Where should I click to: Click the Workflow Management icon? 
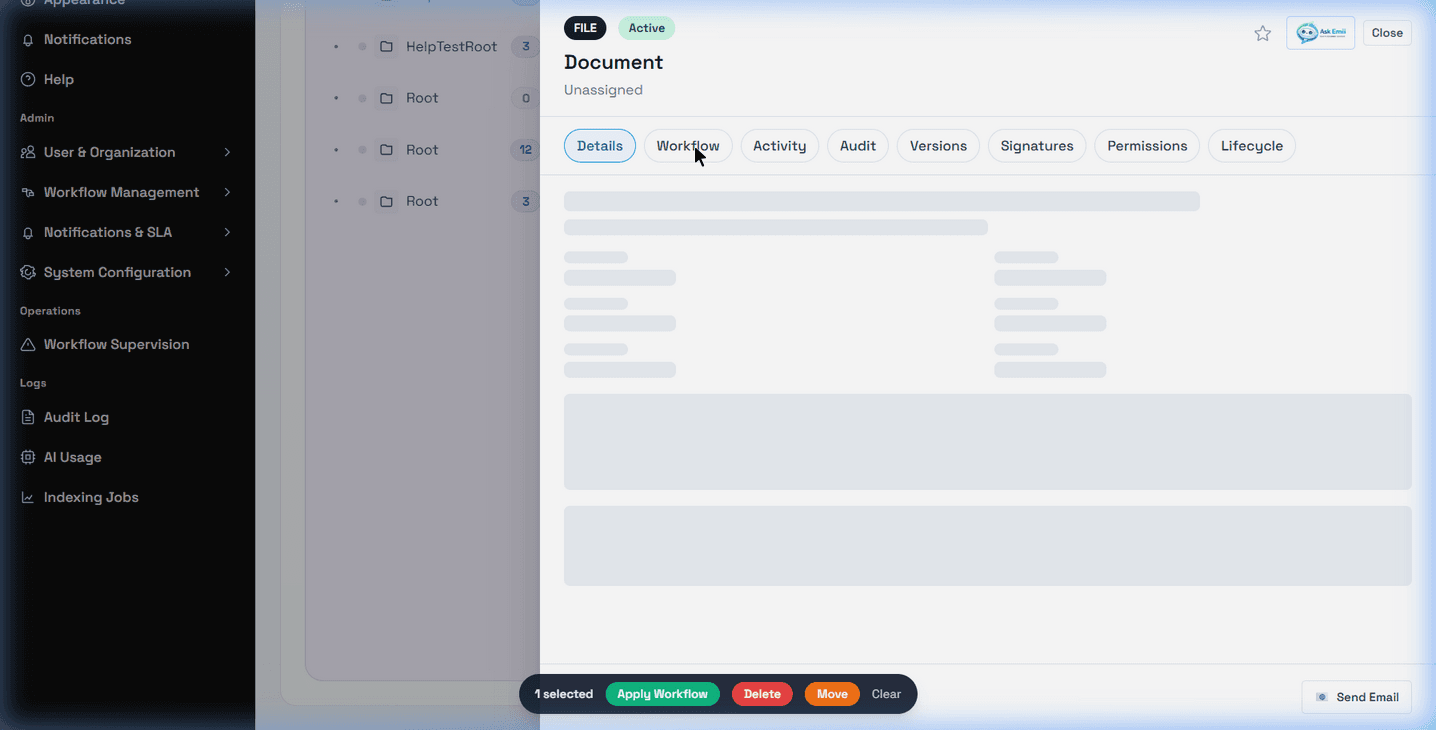28,193
